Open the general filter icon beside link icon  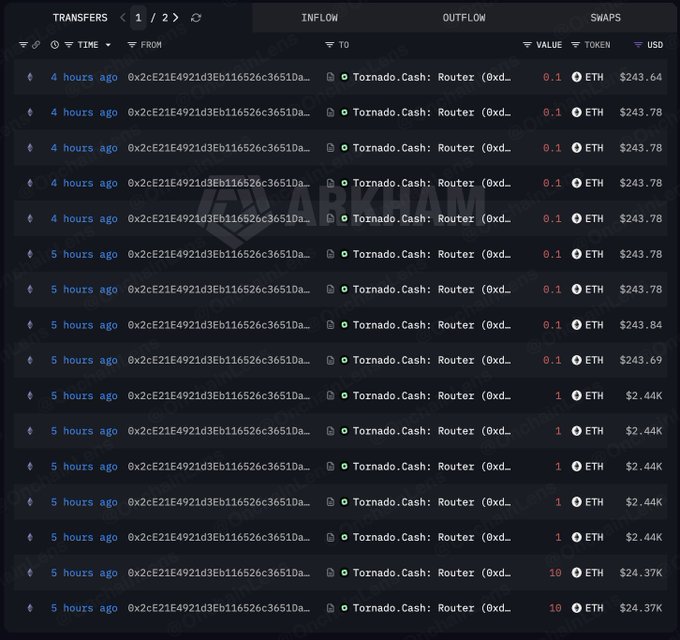(23, 45)
